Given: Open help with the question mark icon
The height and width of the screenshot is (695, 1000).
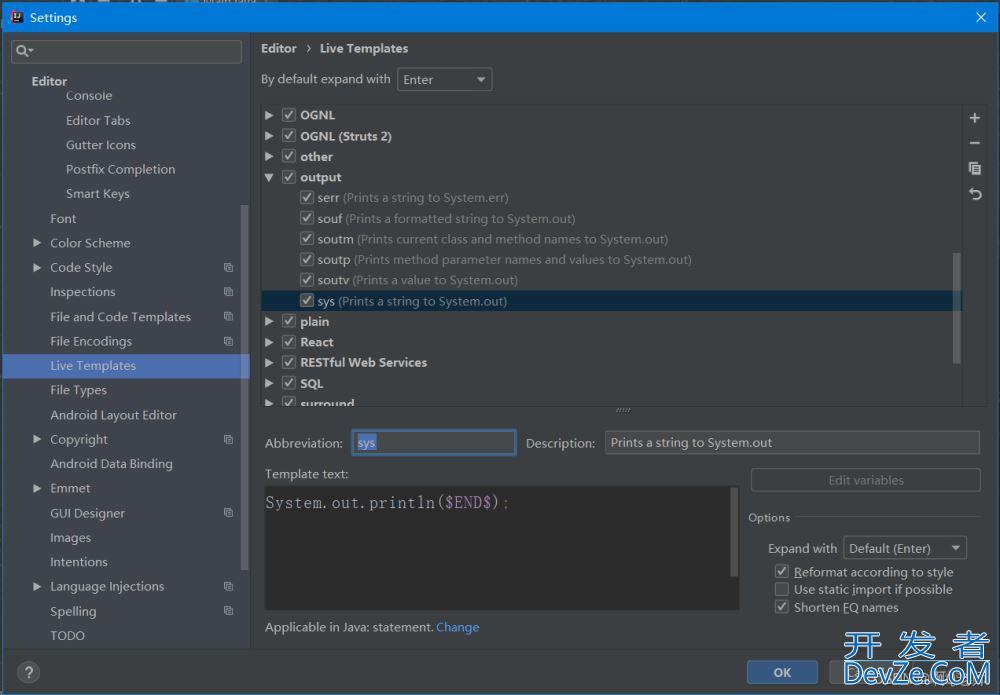Looking at the screenshot, I should [x=29, y=672].
